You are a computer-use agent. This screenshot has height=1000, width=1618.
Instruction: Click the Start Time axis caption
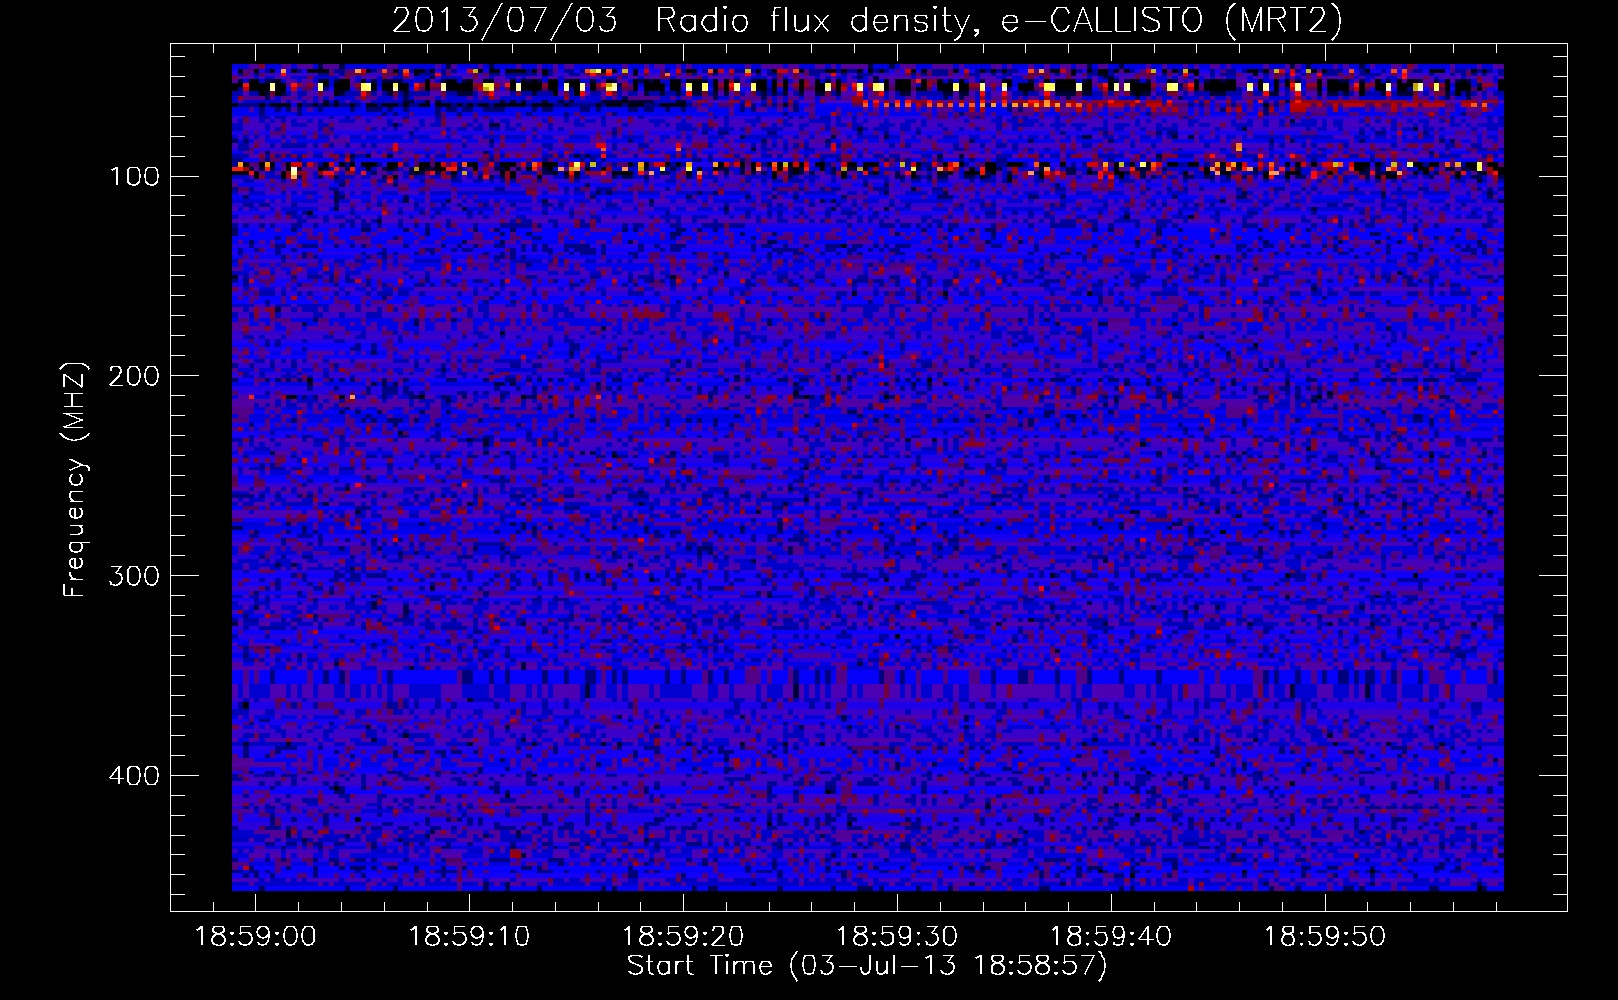click(867, 966)
